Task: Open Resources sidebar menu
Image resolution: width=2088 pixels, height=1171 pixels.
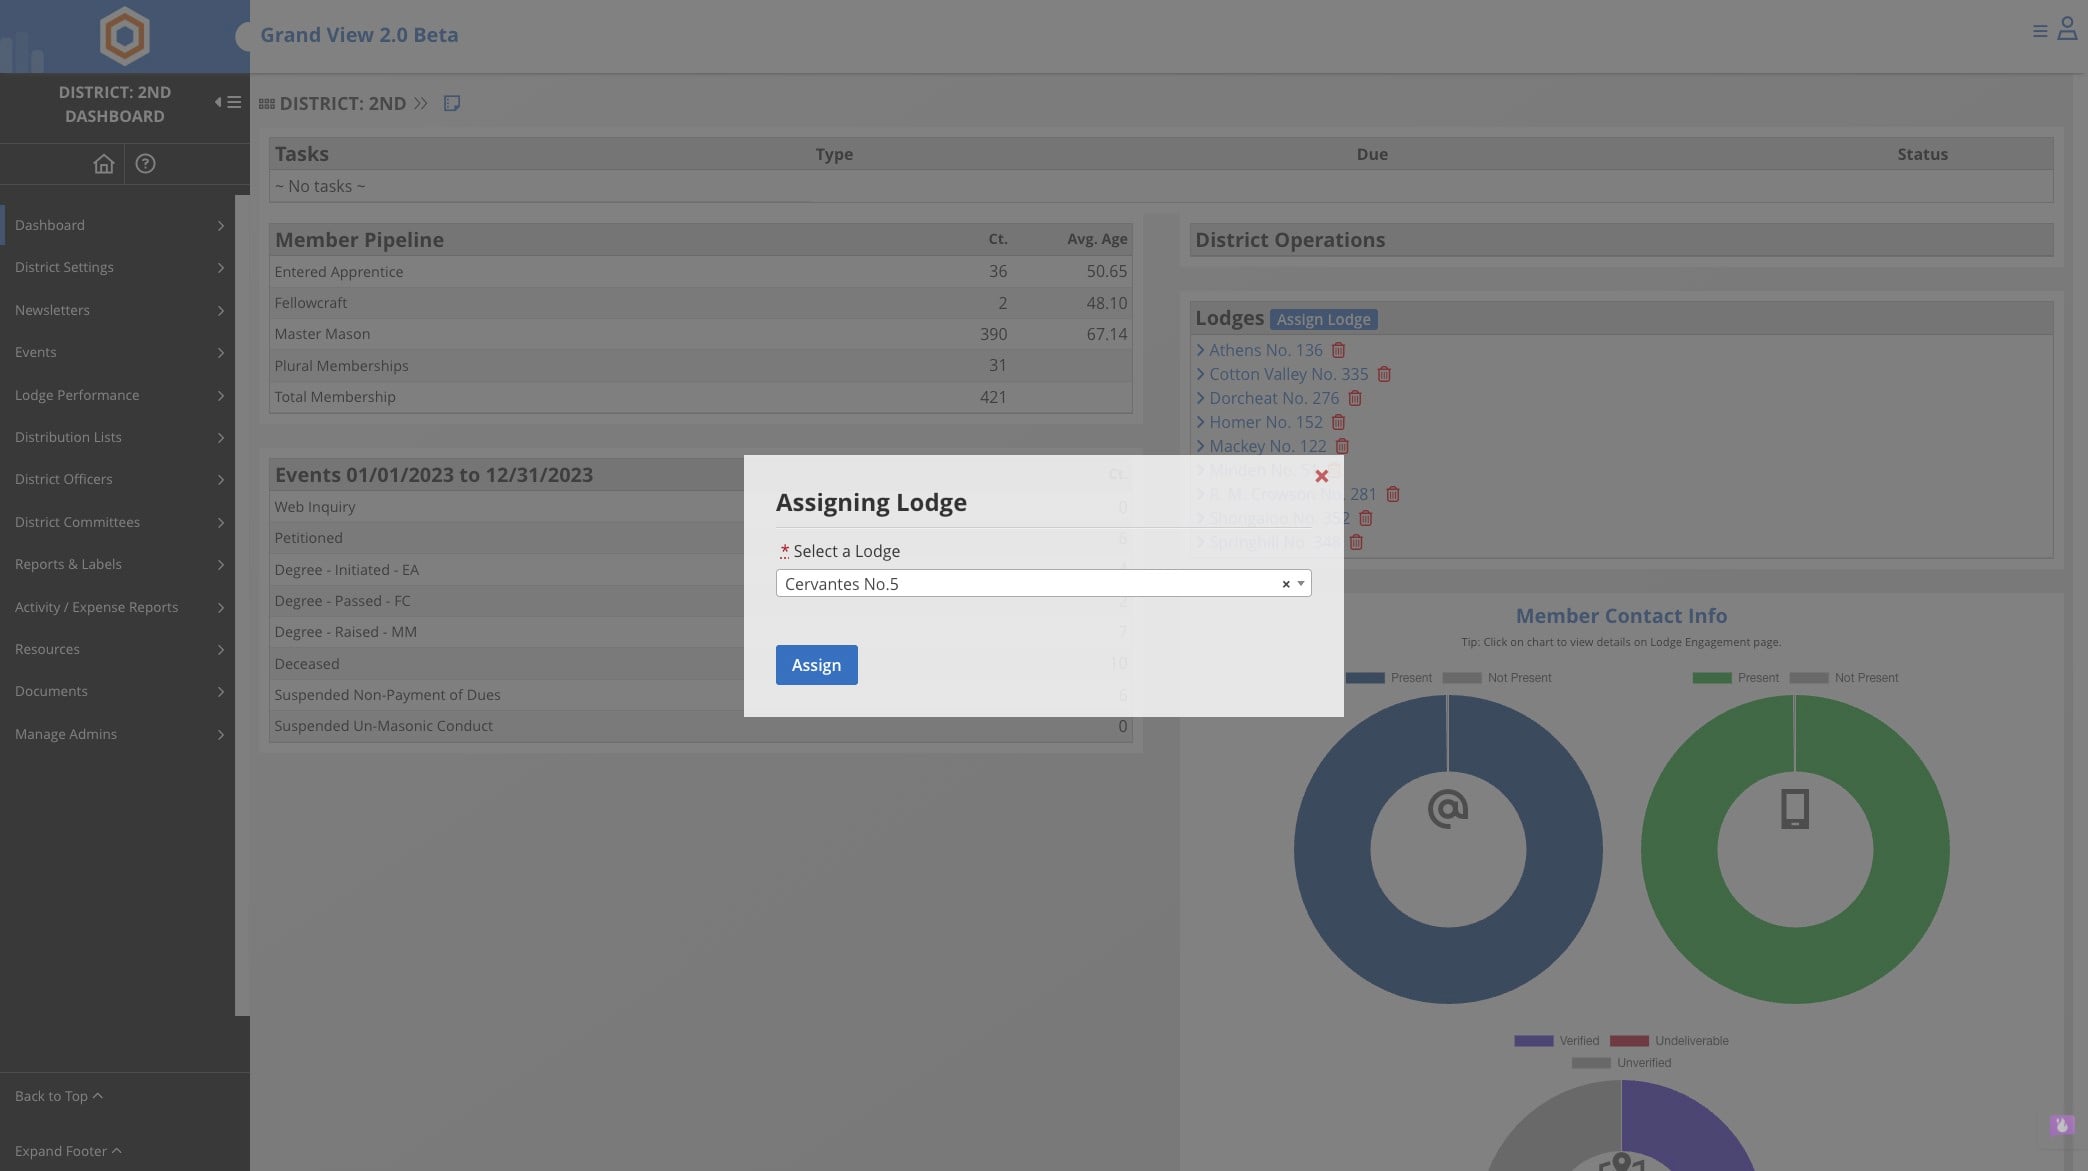Action: click(x=118, y=649)
